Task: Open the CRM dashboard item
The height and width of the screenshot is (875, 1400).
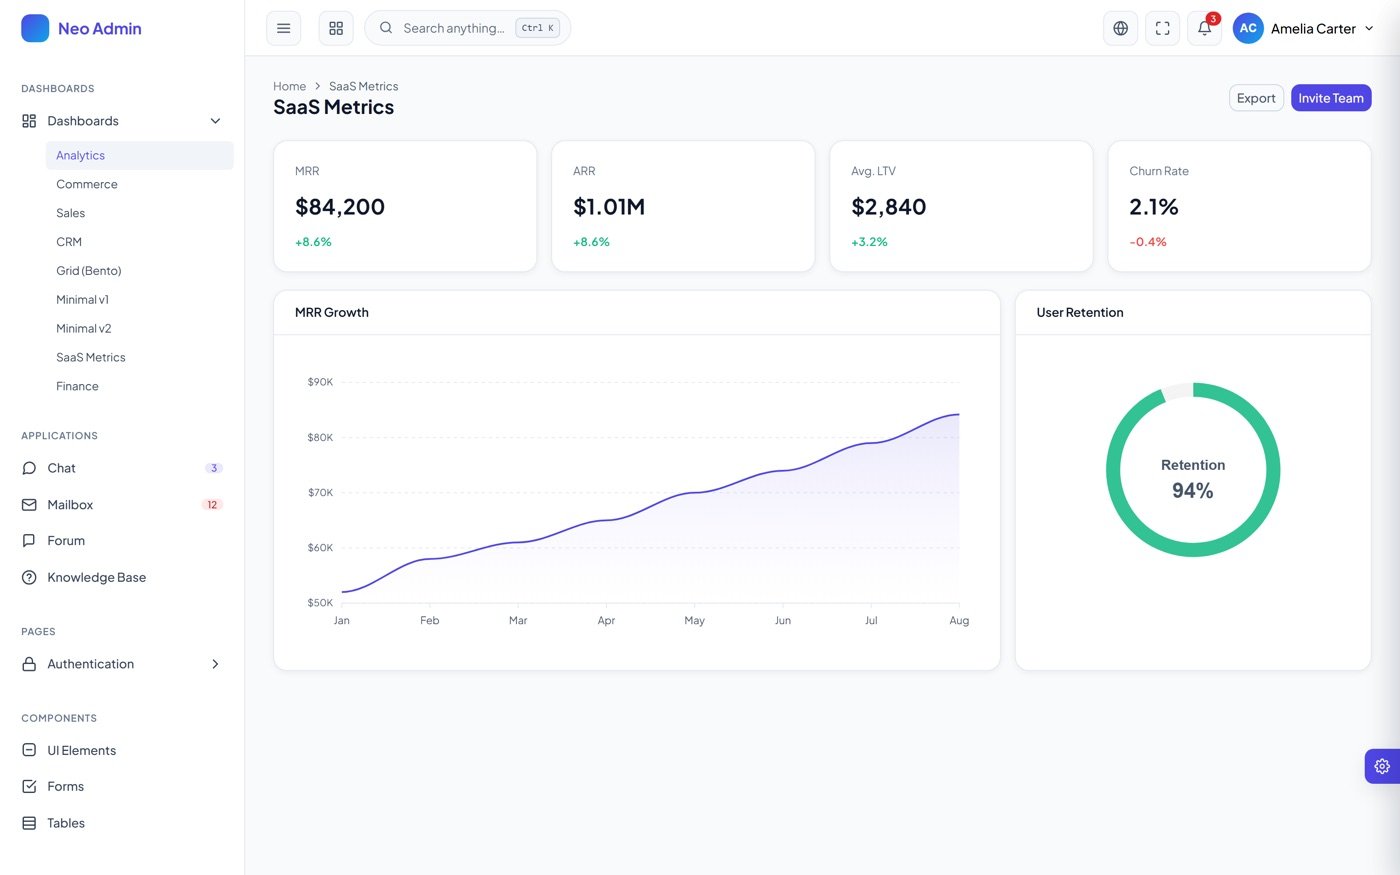Action: [x=139, y=242]
